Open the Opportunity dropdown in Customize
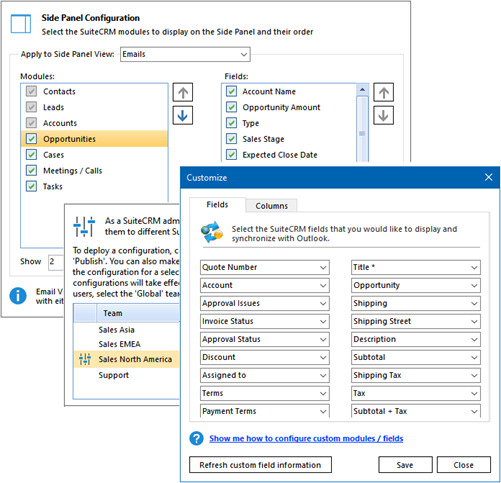This screenshot has height=483, width=501. (x=416, y=285)
